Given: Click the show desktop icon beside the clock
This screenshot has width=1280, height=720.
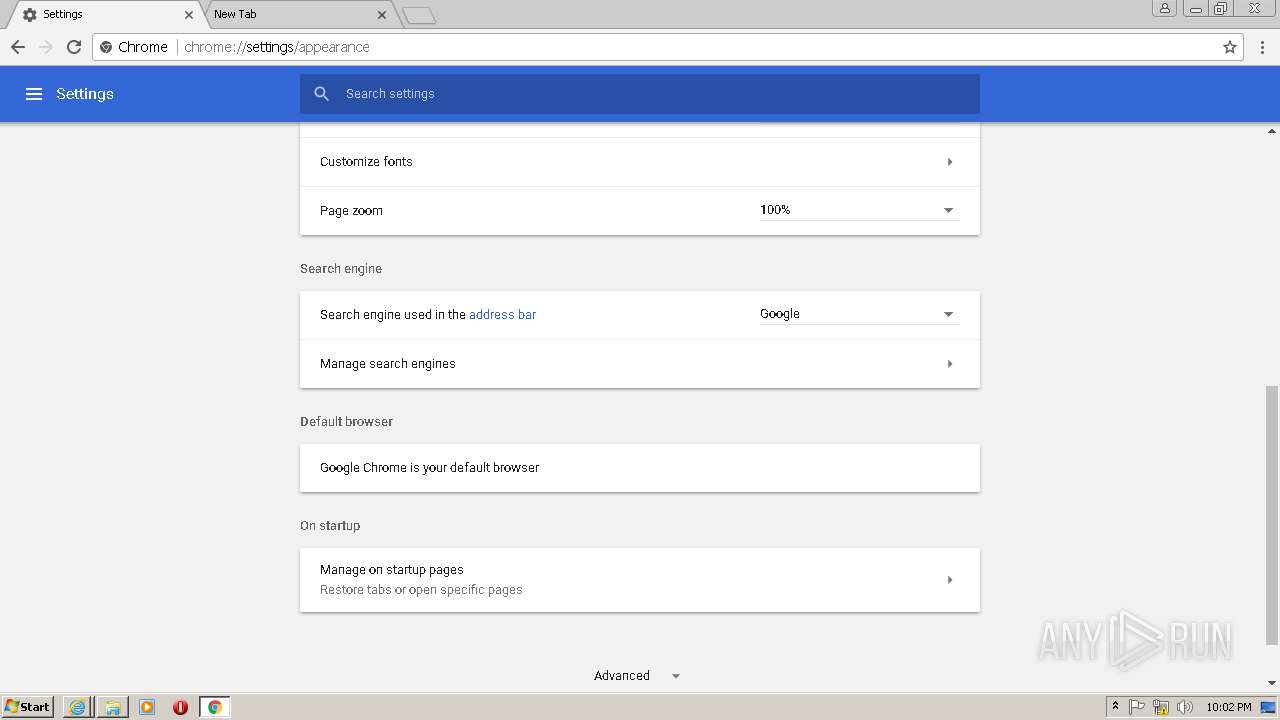Looking at the screenshot, I should pyautogui.click(x=1269, y=707).
